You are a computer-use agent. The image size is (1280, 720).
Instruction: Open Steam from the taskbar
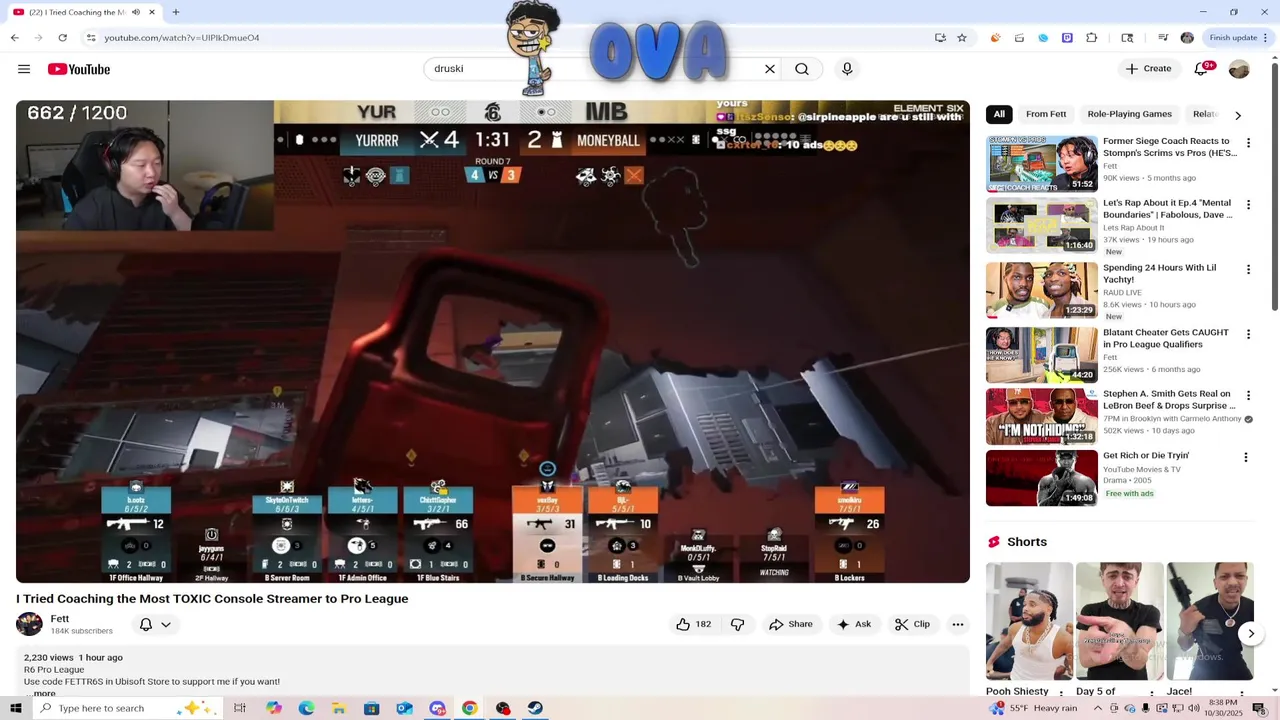click(535, 708)
